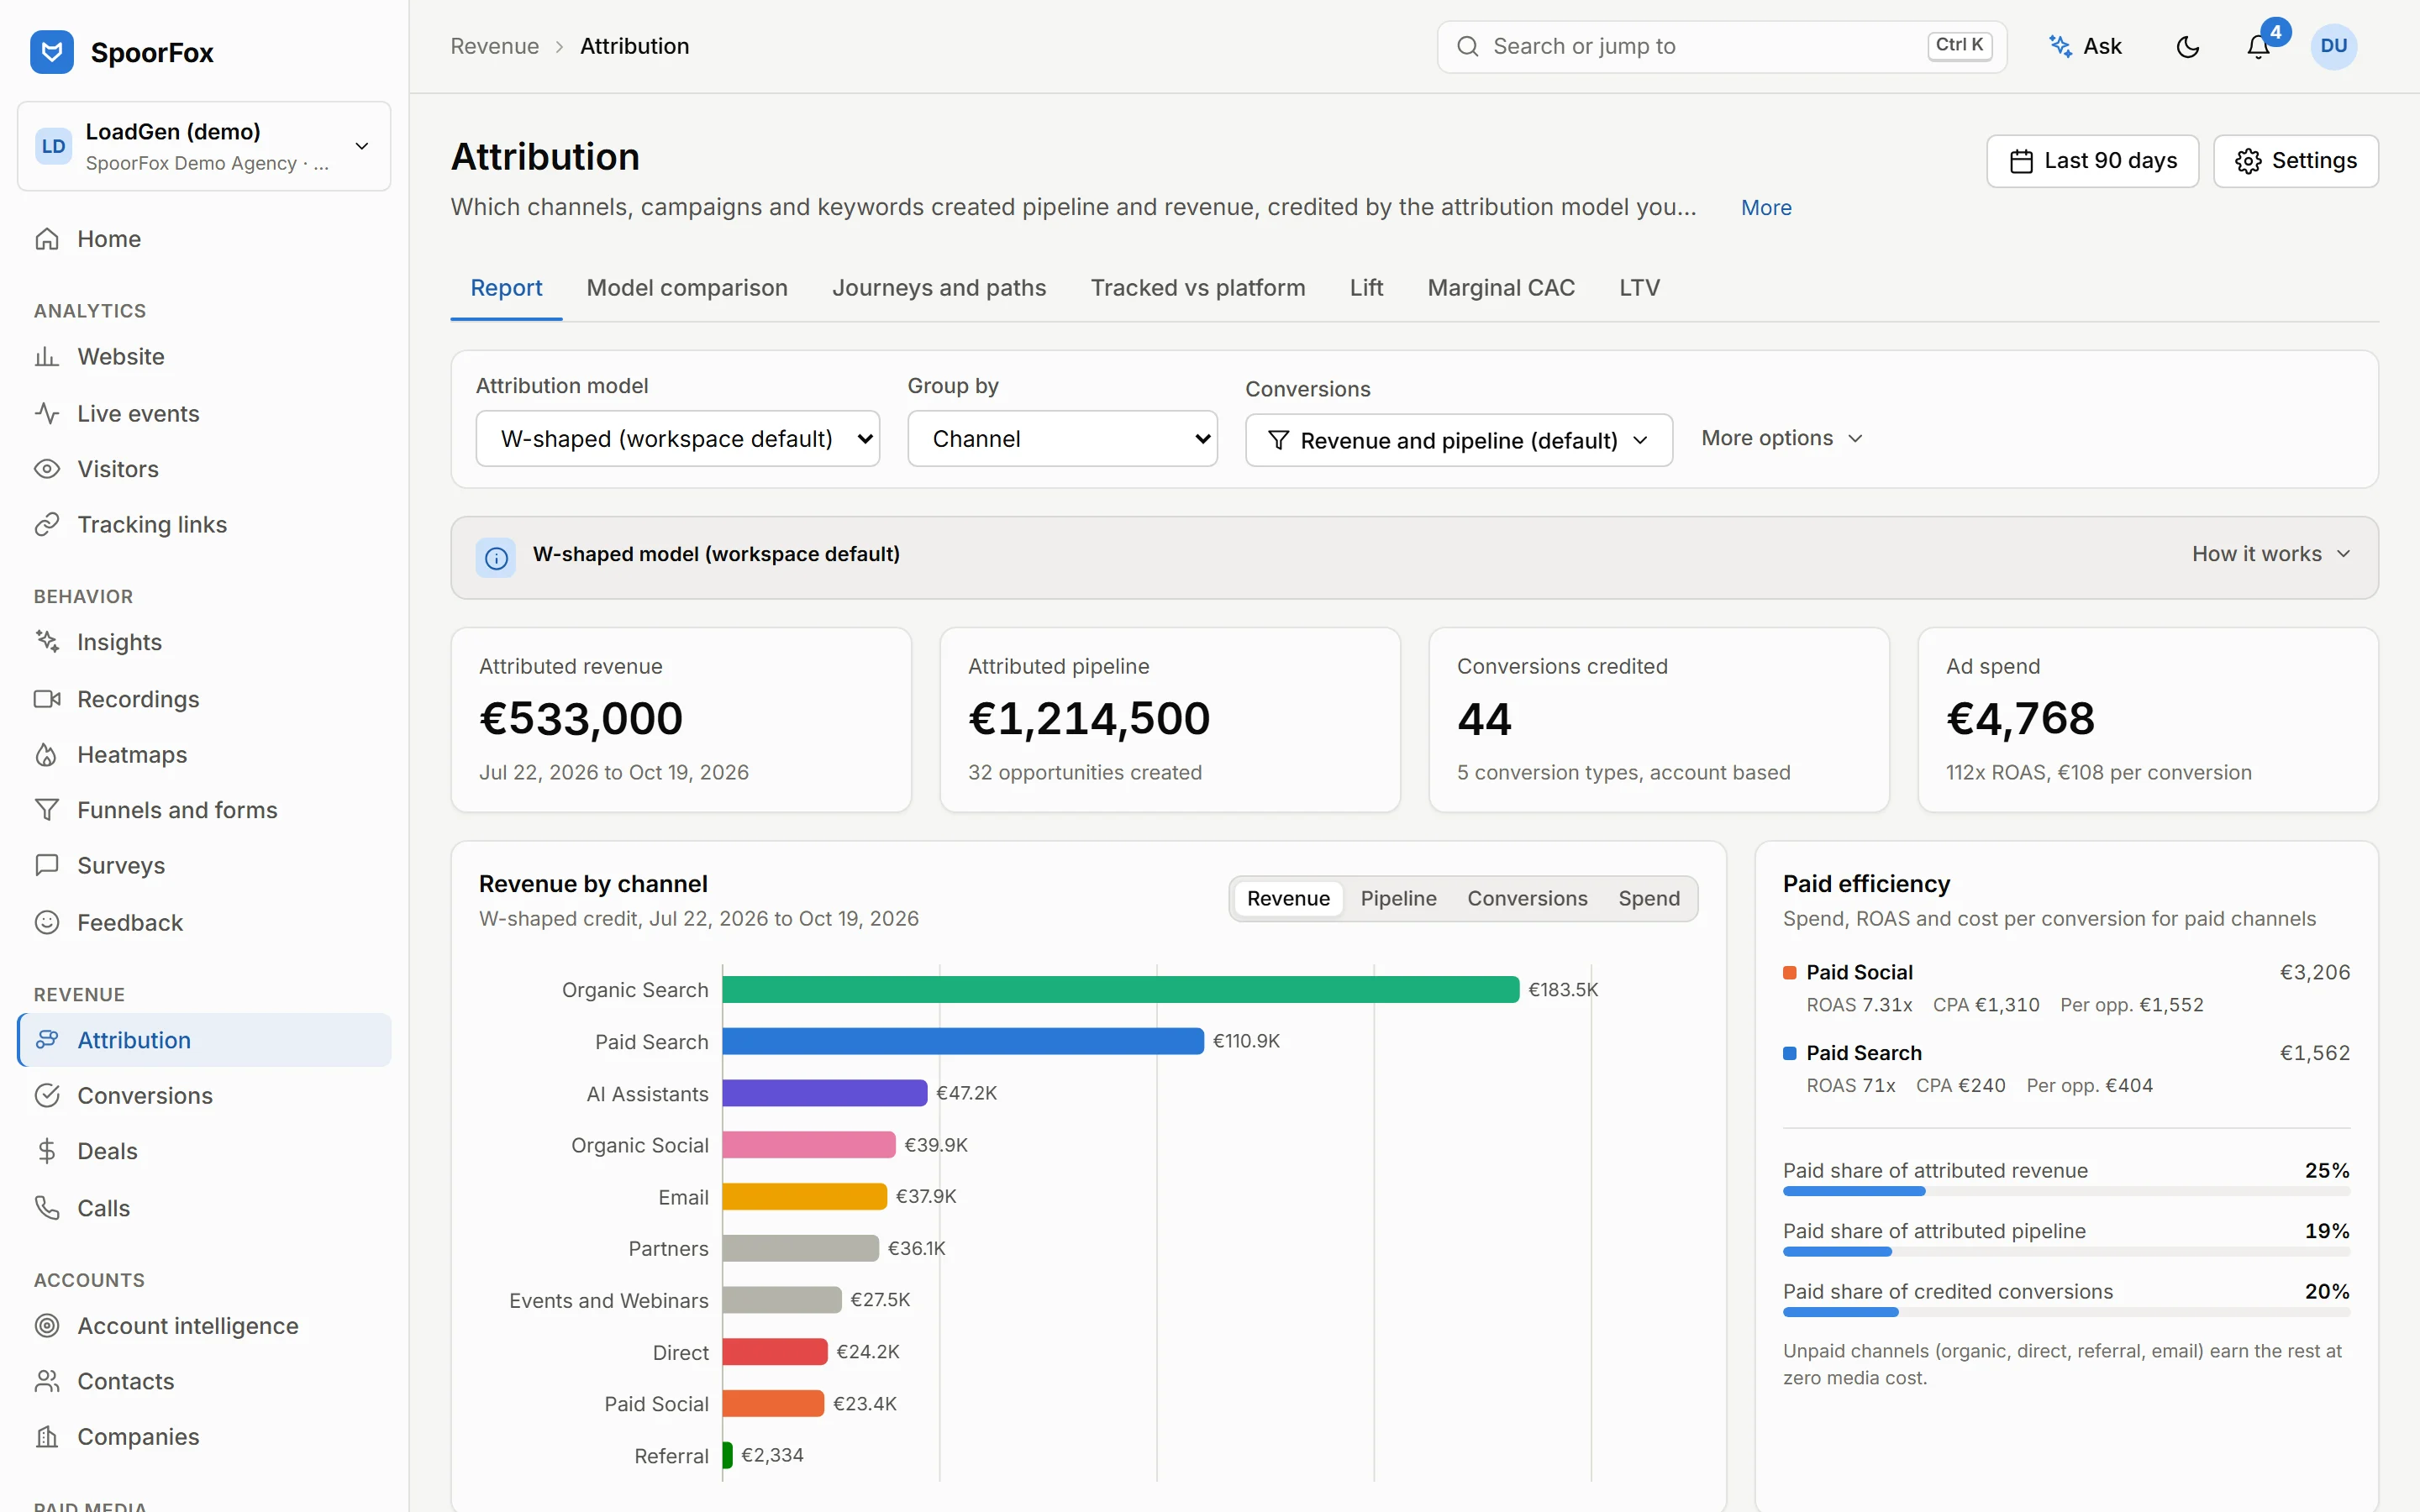2420x1512 pixels.
Task: Click the green Organic Search bar
Action: pos(1120,990)
